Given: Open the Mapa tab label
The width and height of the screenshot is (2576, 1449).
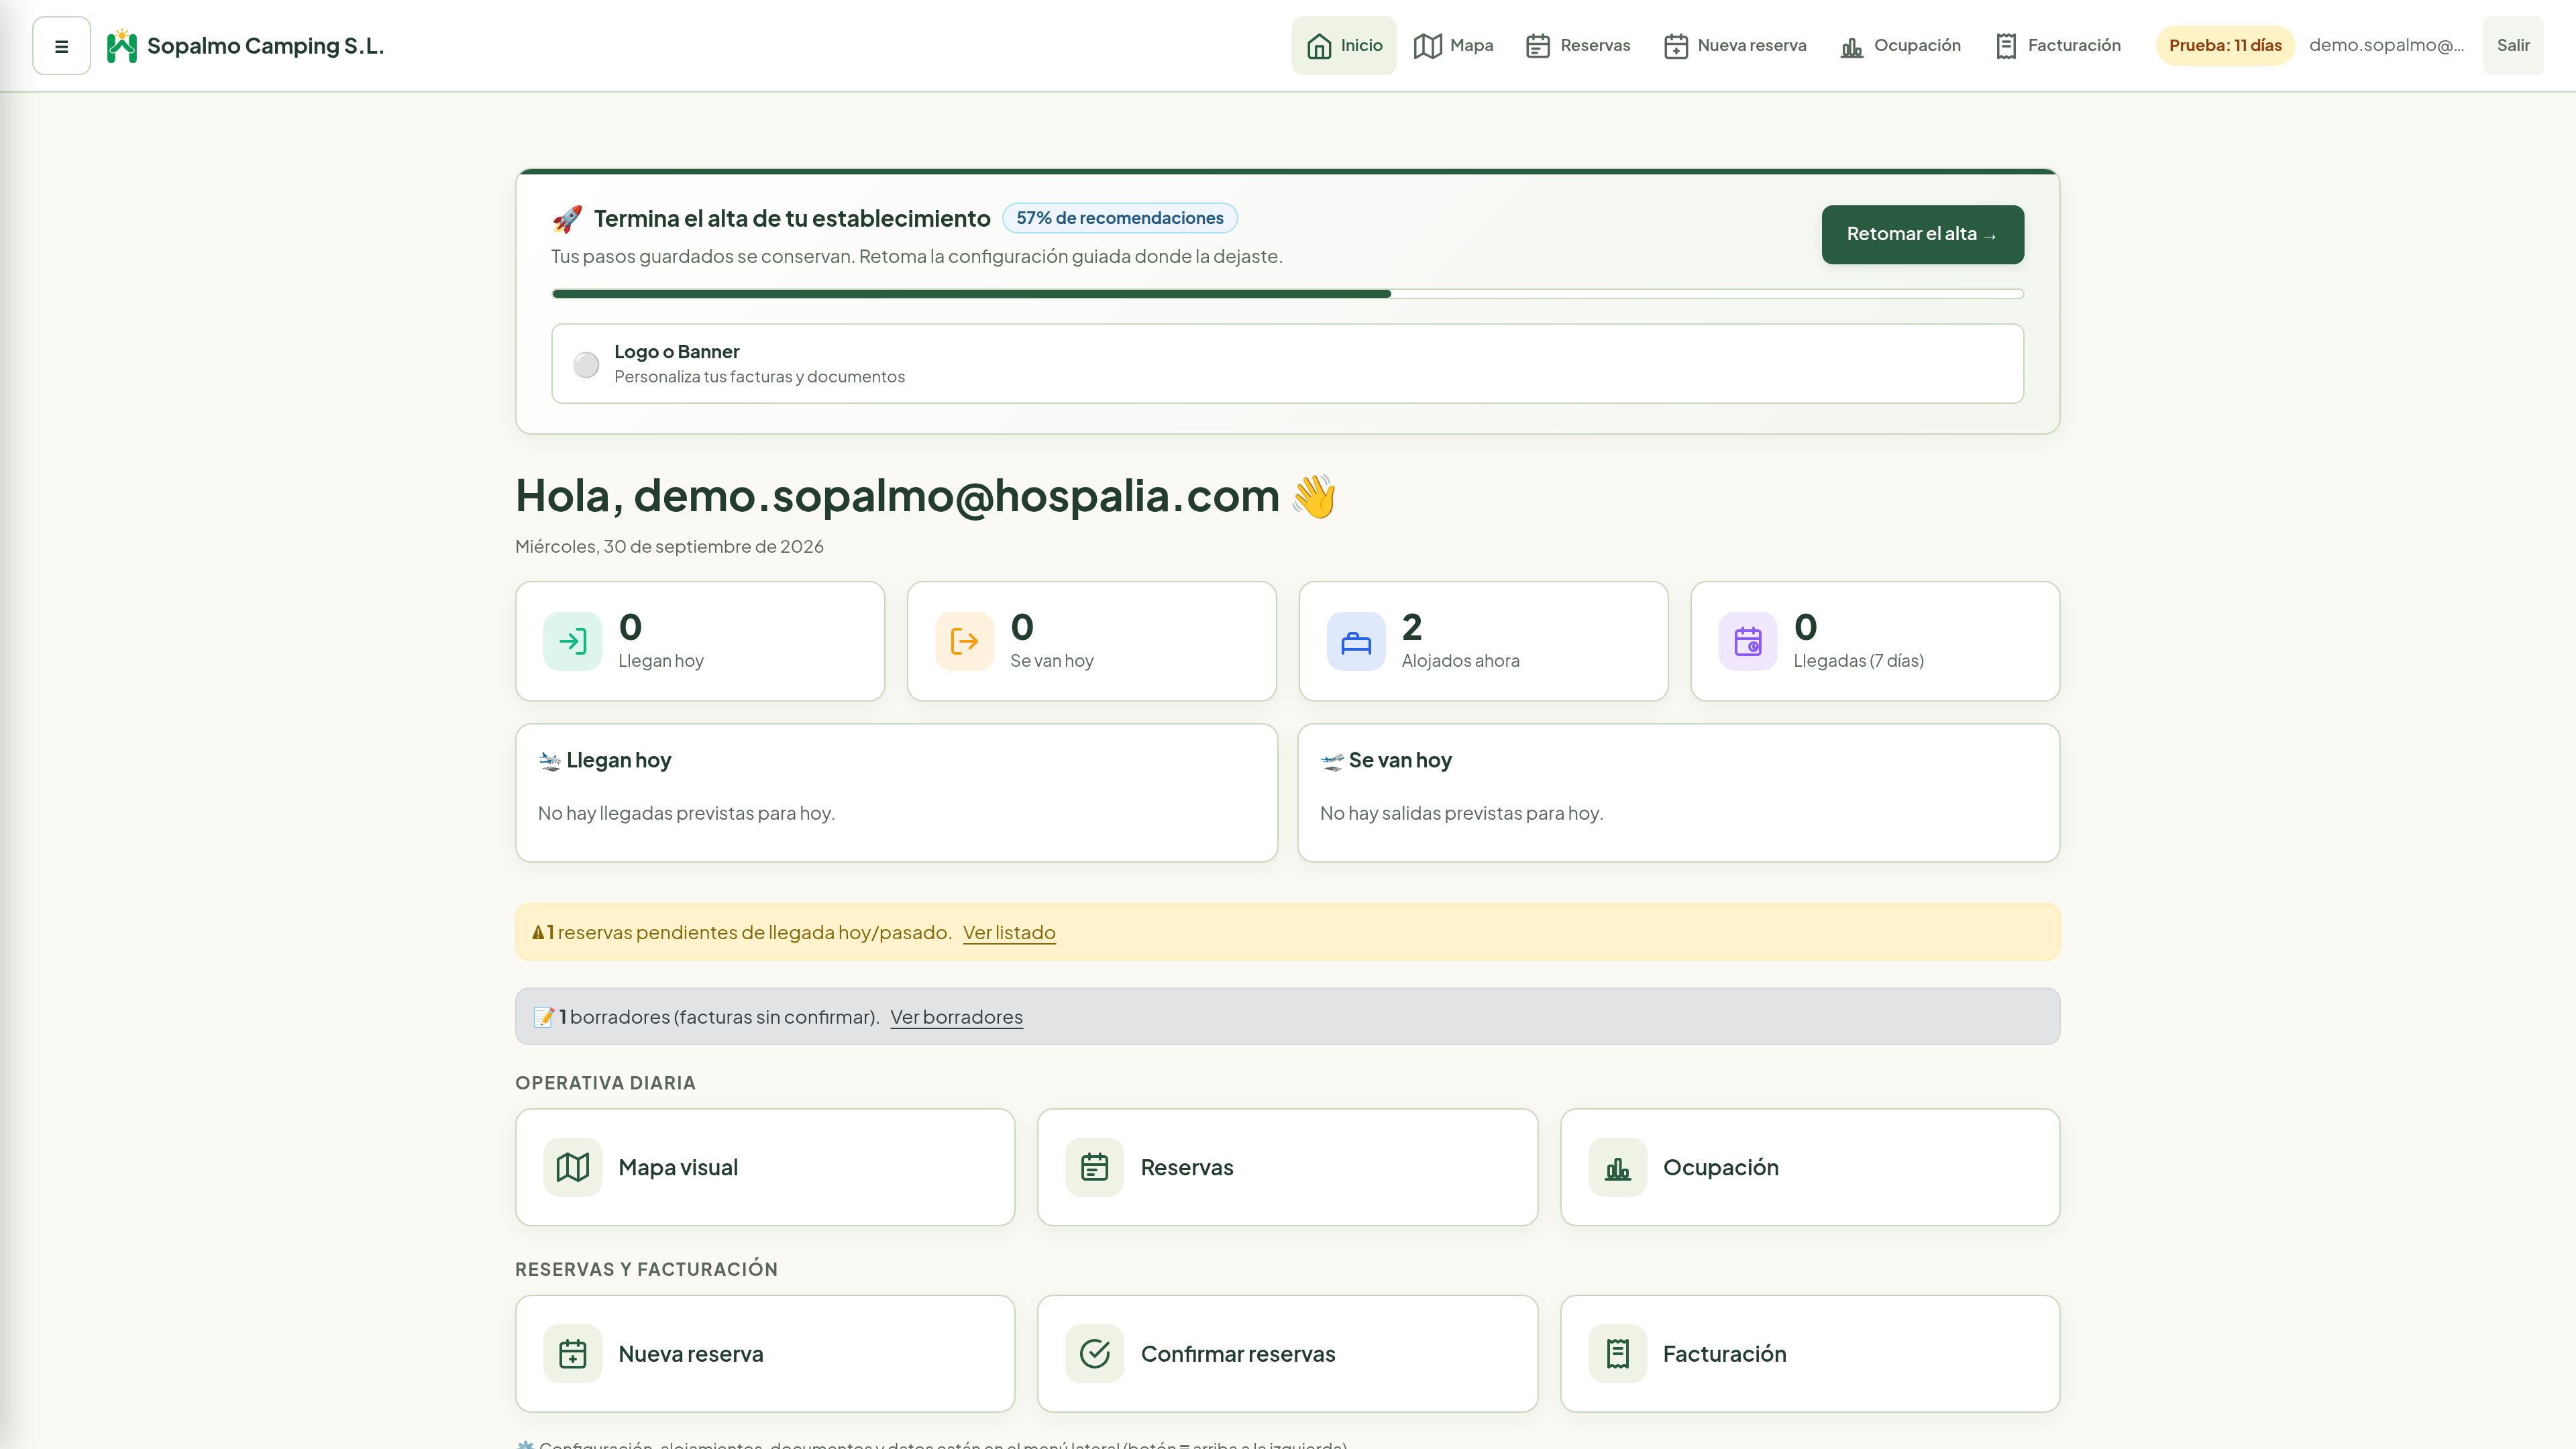Looking at the screenshot, I should coord(1471,46).
